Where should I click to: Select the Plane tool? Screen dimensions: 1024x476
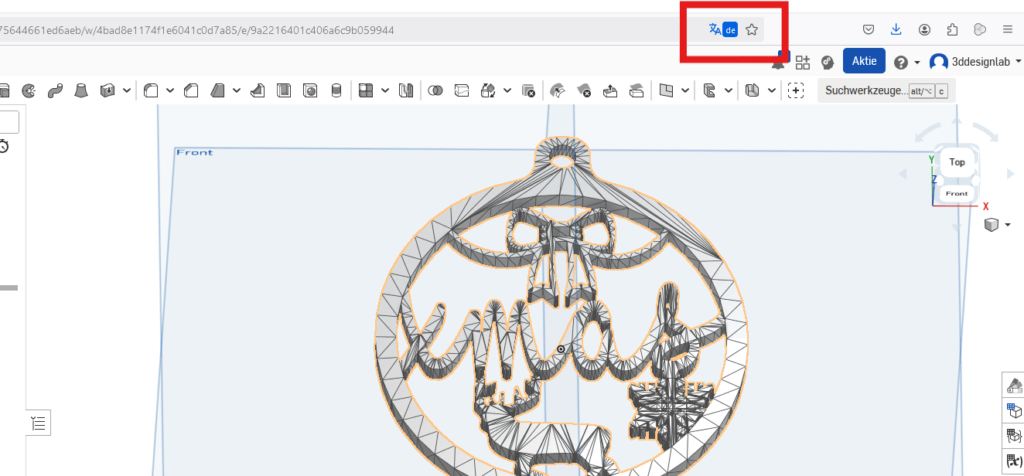(x=666, y=91)
